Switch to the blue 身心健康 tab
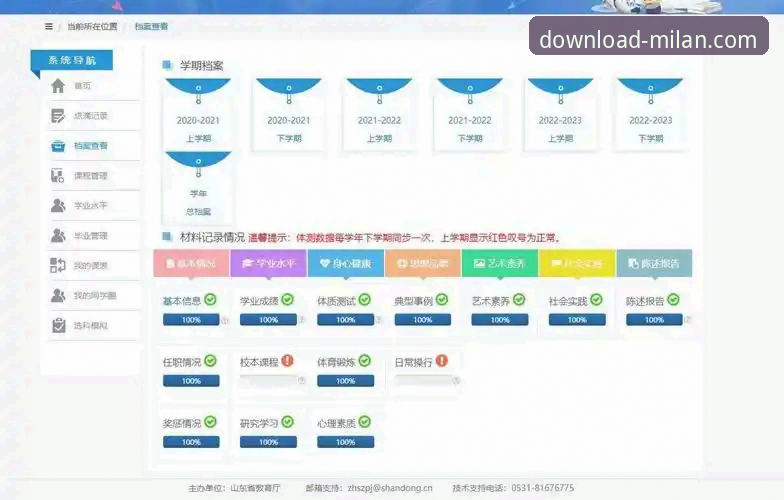 coord(346,263)
